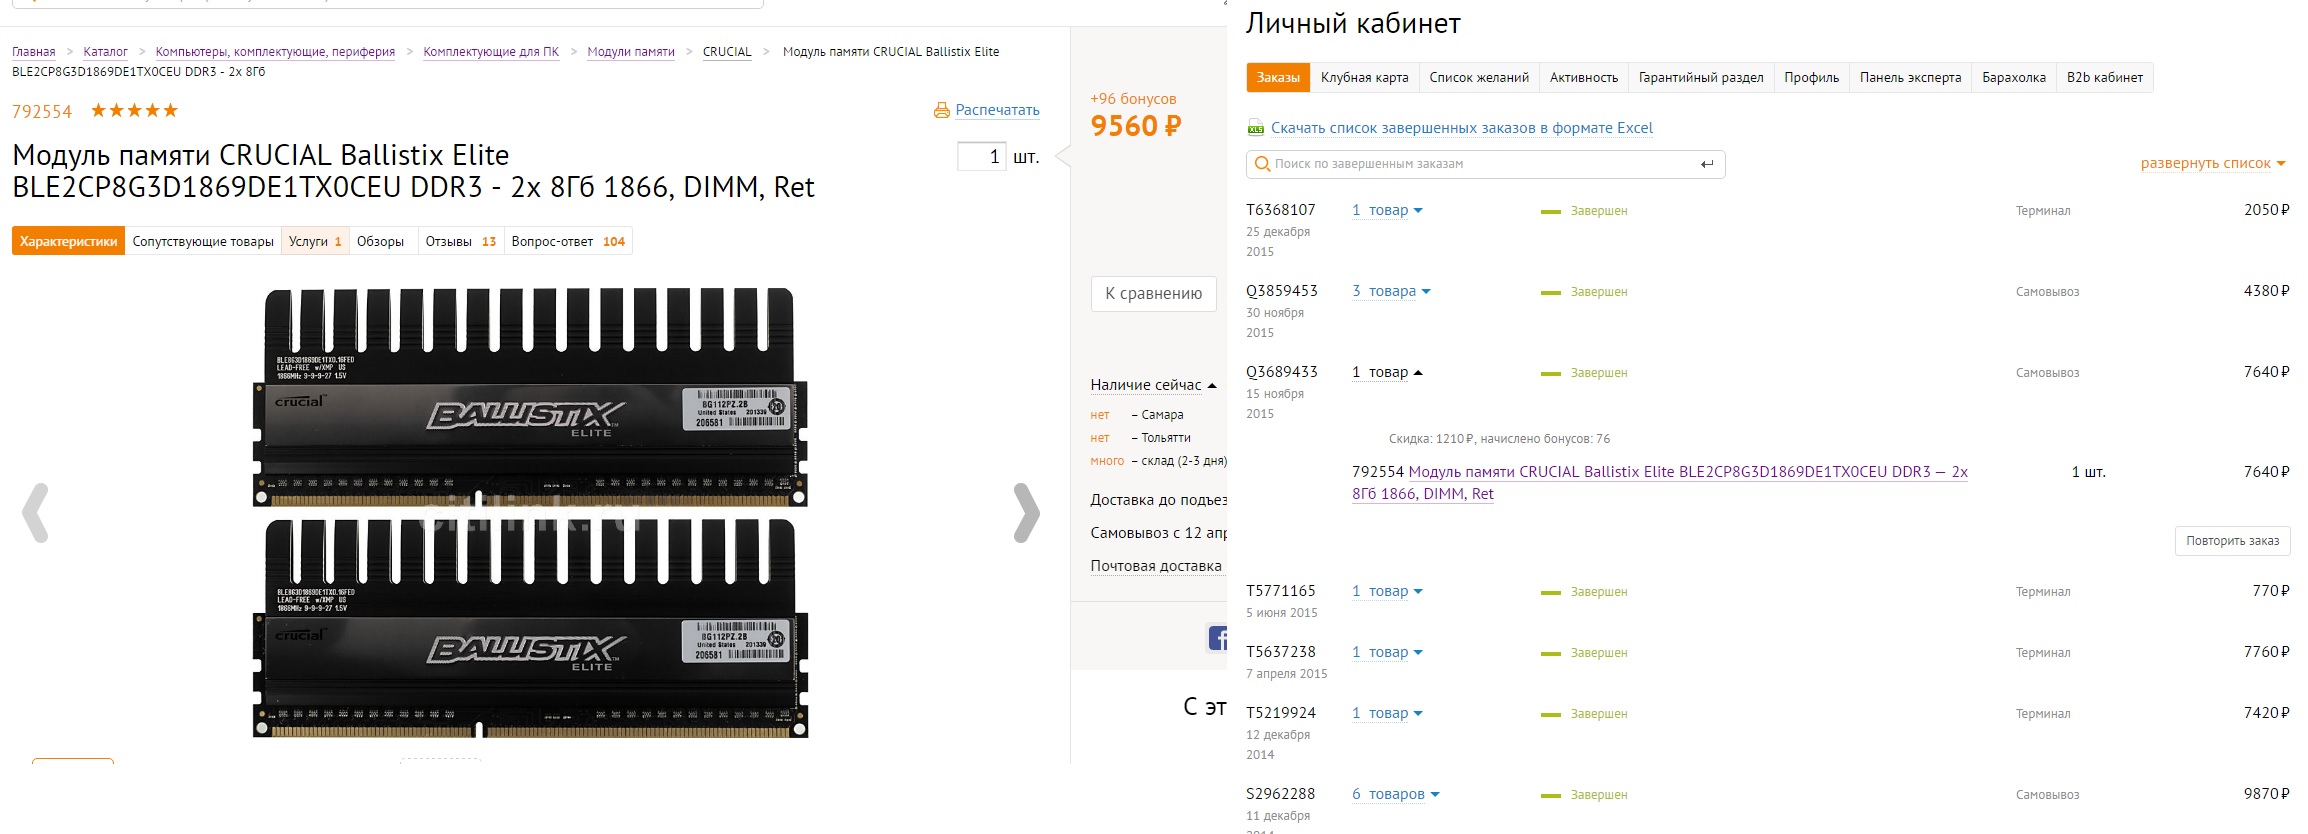This screenshot has width=2308, height=834.
Task: Click the product quantity input box
Action: (981, 156)
